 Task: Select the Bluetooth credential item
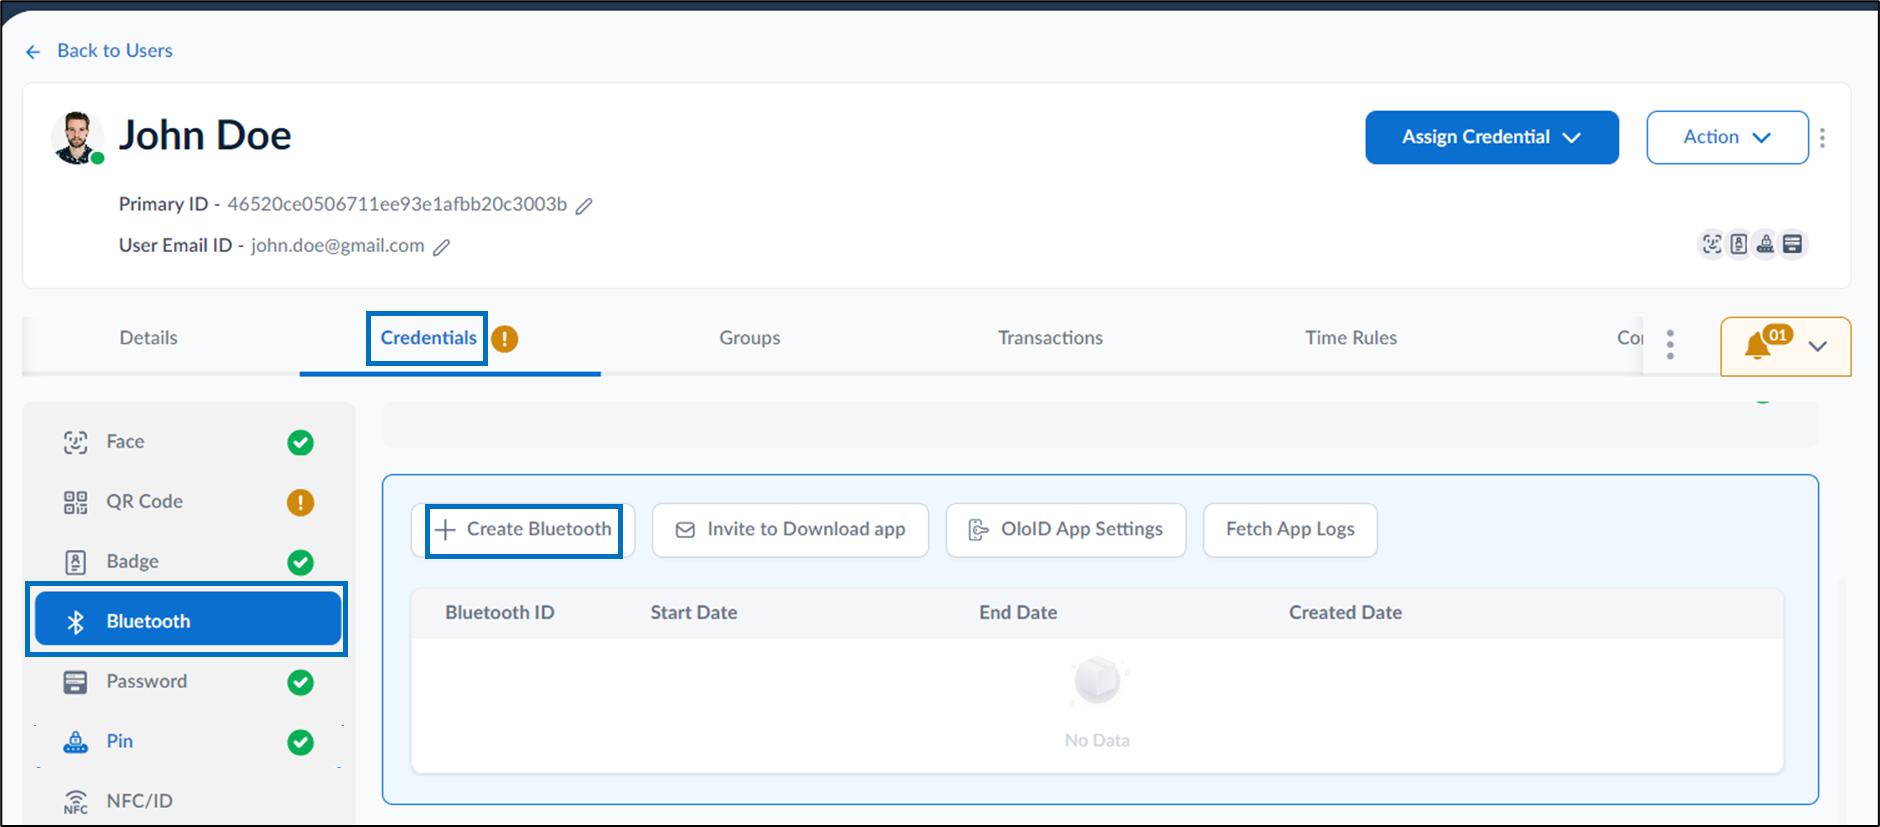188,620
